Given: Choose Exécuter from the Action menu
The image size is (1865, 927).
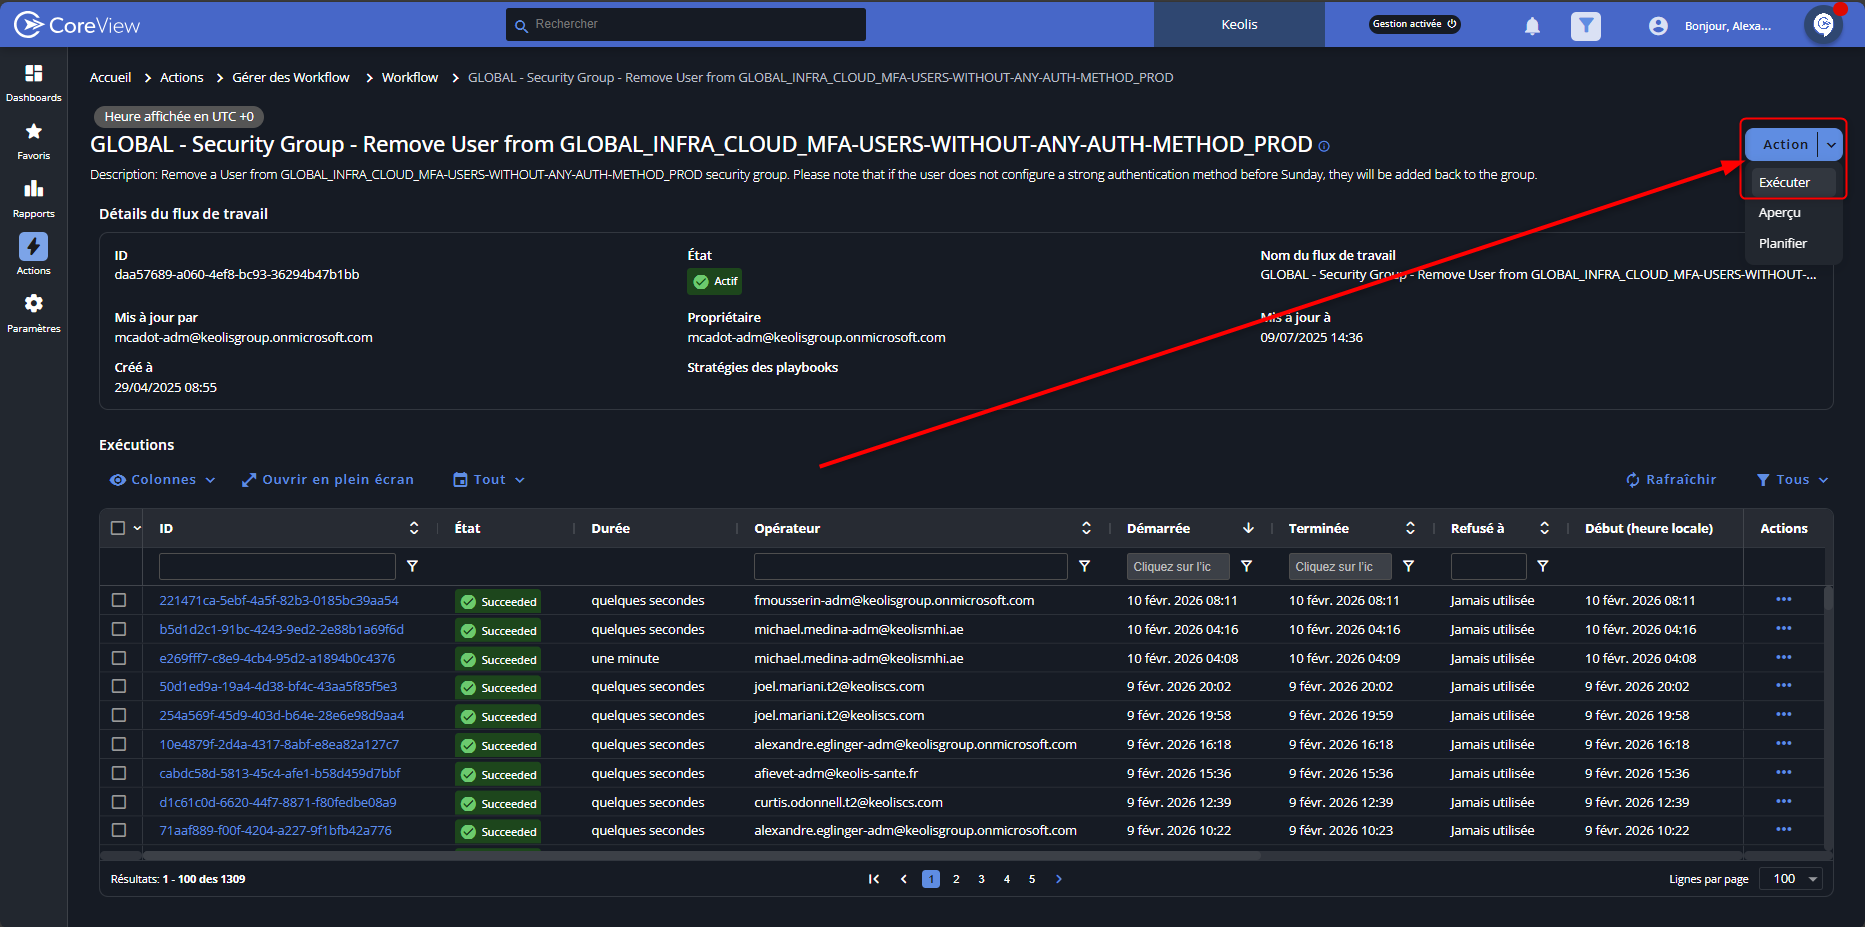Looking at the screenshot, I should [1784, 183].
